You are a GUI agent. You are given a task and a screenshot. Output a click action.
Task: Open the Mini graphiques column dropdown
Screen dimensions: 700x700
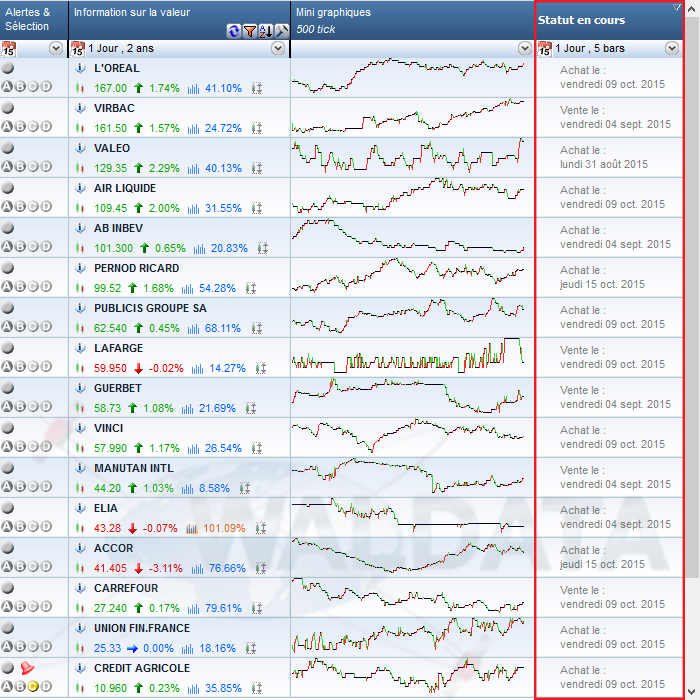(525, 48)
